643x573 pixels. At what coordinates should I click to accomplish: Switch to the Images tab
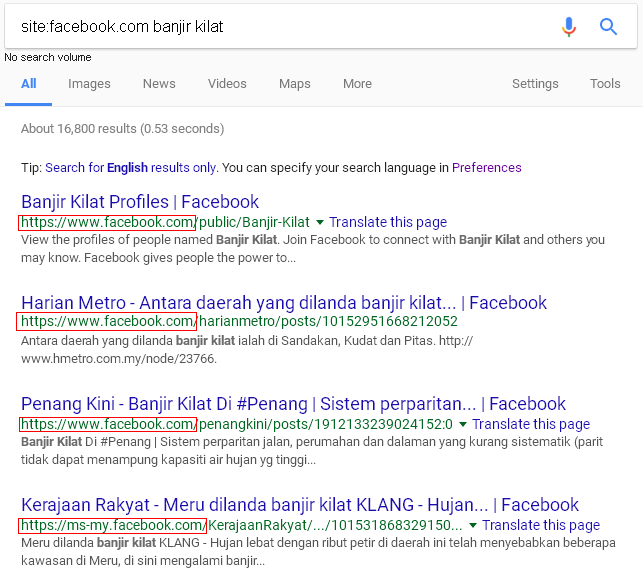click(x=89, y=84)
